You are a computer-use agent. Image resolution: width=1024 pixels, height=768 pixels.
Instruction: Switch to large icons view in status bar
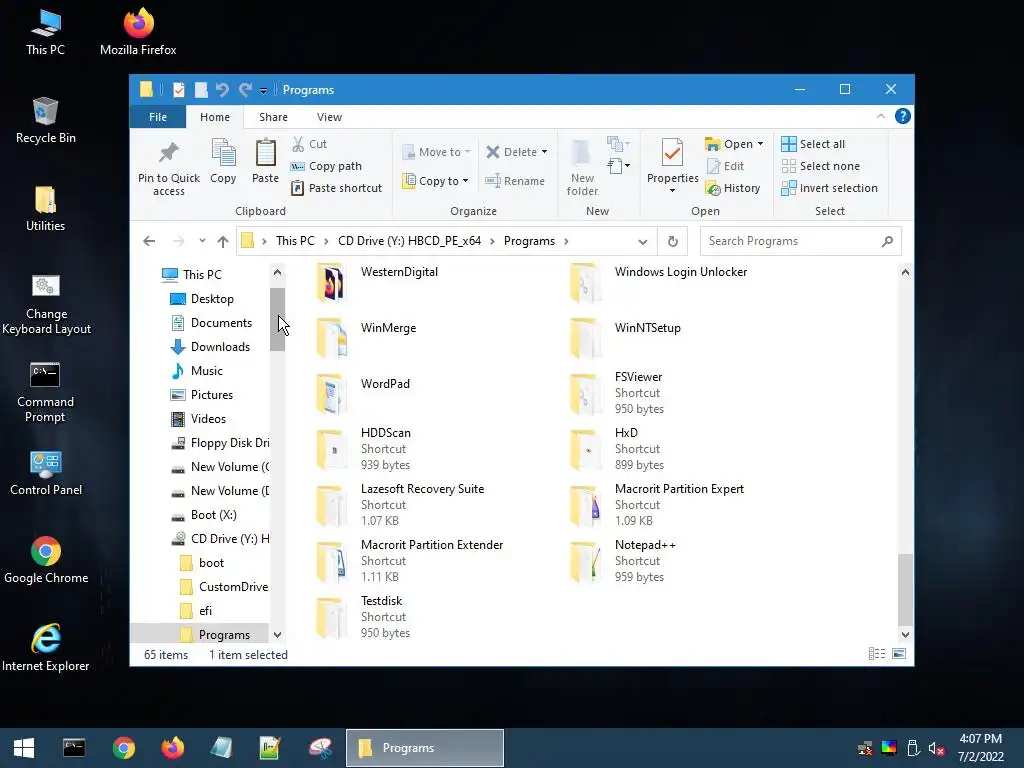(x=899, y=654)
